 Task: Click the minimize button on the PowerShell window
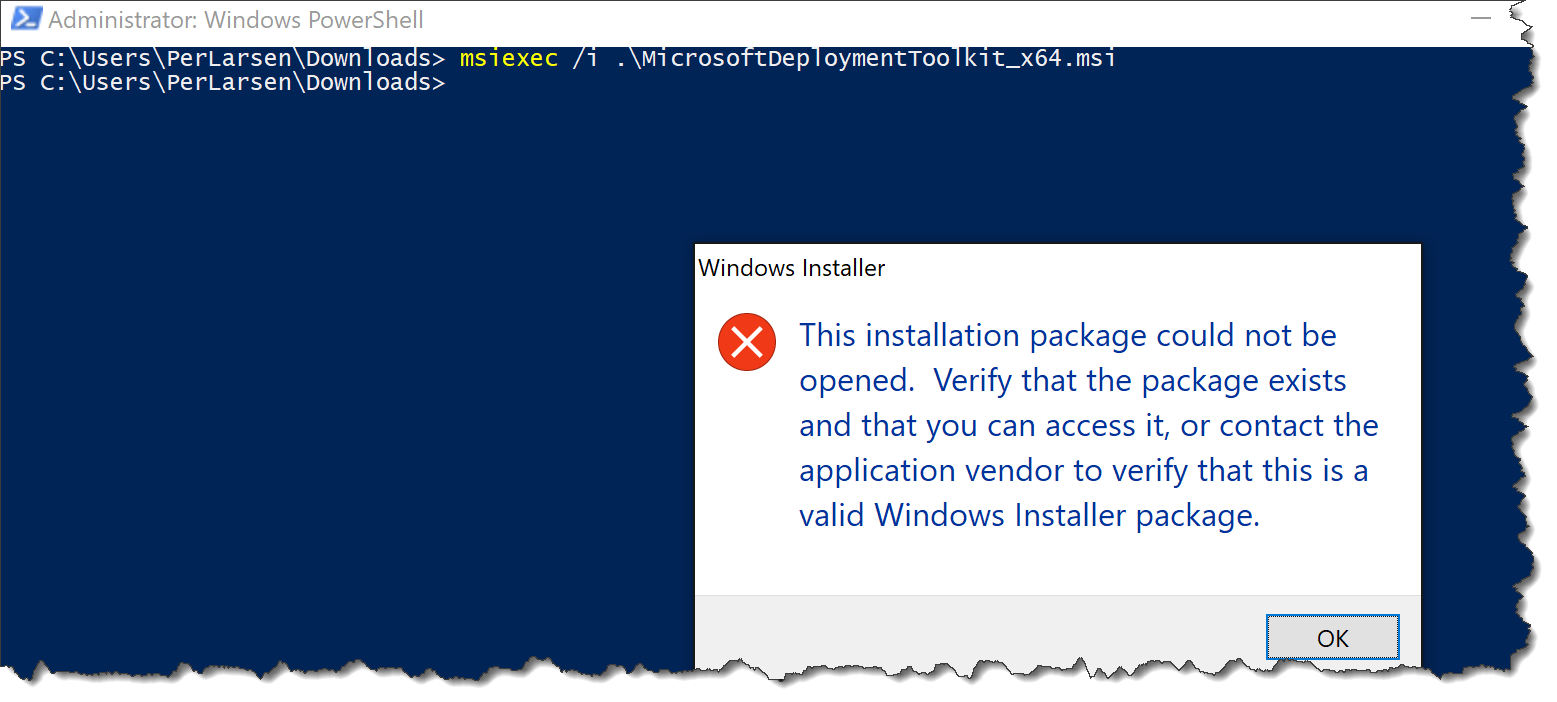coord(1480,18)
